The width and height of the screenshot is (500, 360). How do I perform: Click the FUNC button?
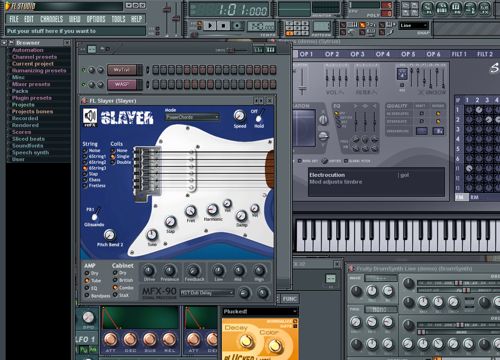click(x=289, y=299)
